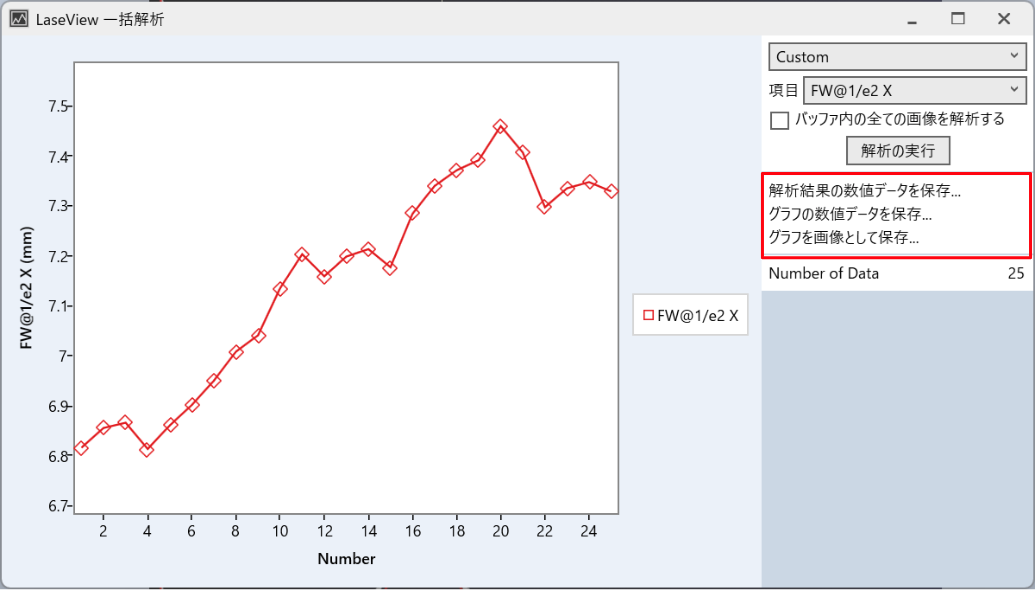
Task: Click the data marker at Number 11
Action: [302, 255]
